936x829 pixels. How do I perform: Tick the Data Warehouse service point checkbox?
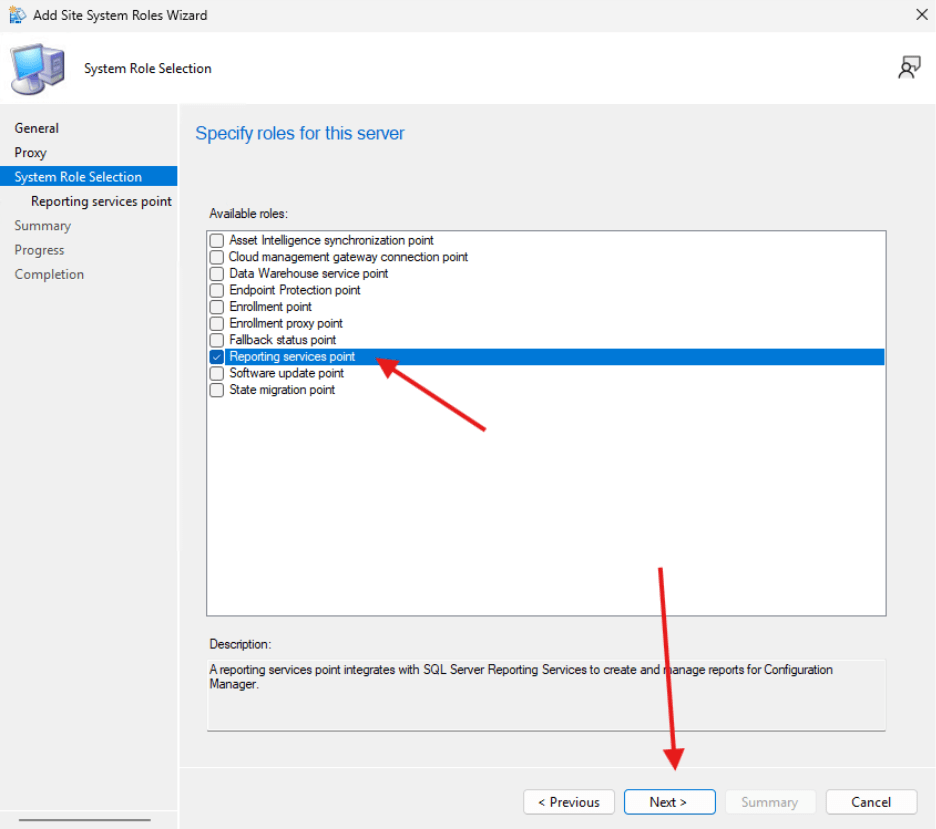217,274
